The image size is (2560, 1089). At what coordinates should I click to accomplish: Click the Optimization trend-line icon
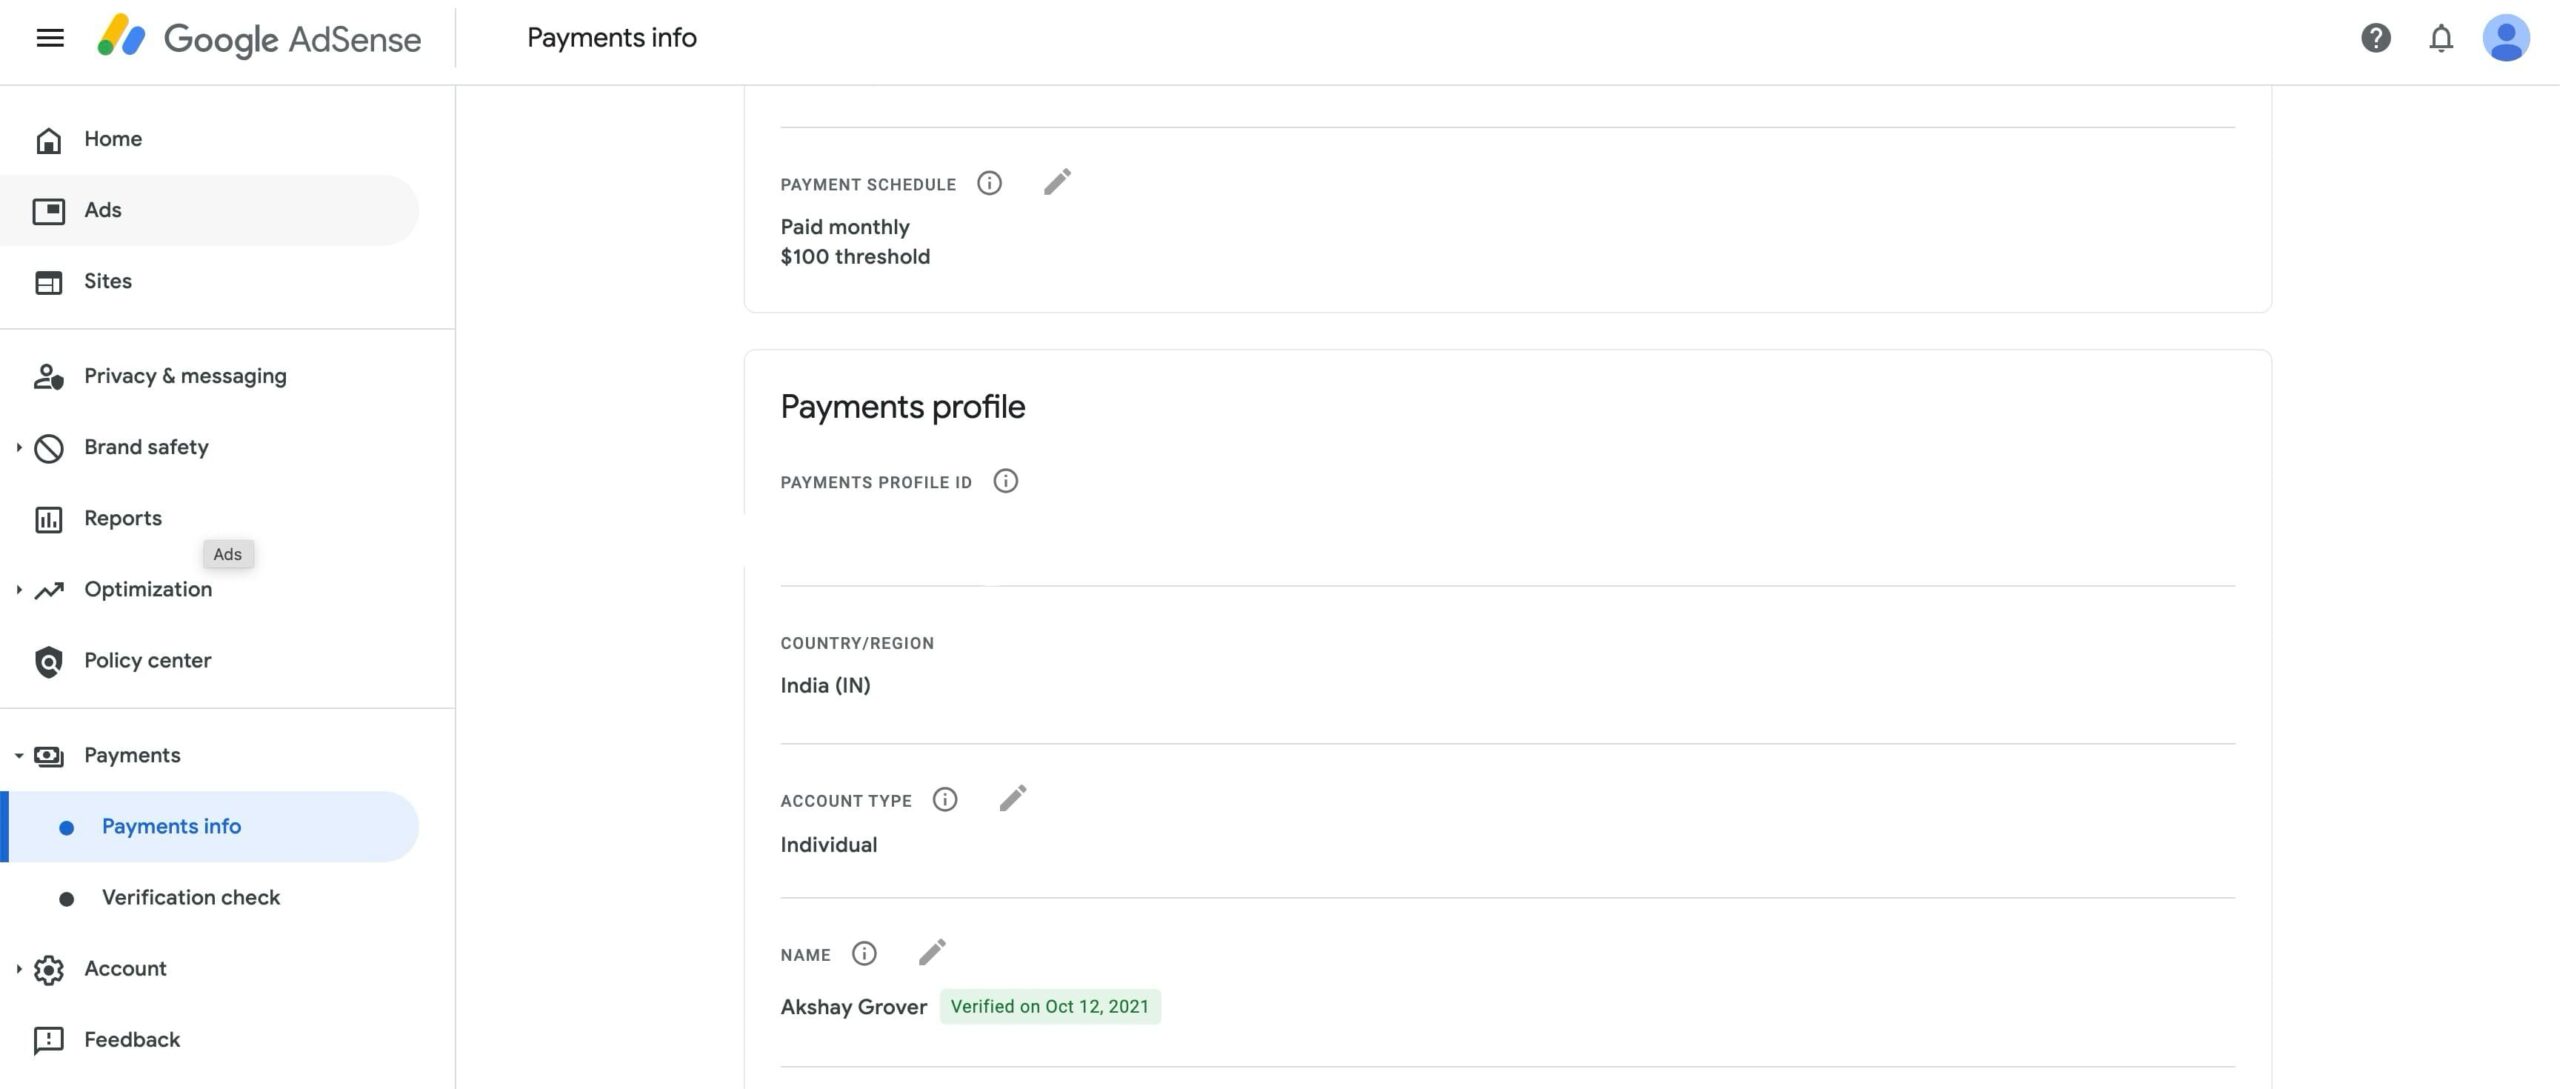click(x=48, y=590)
